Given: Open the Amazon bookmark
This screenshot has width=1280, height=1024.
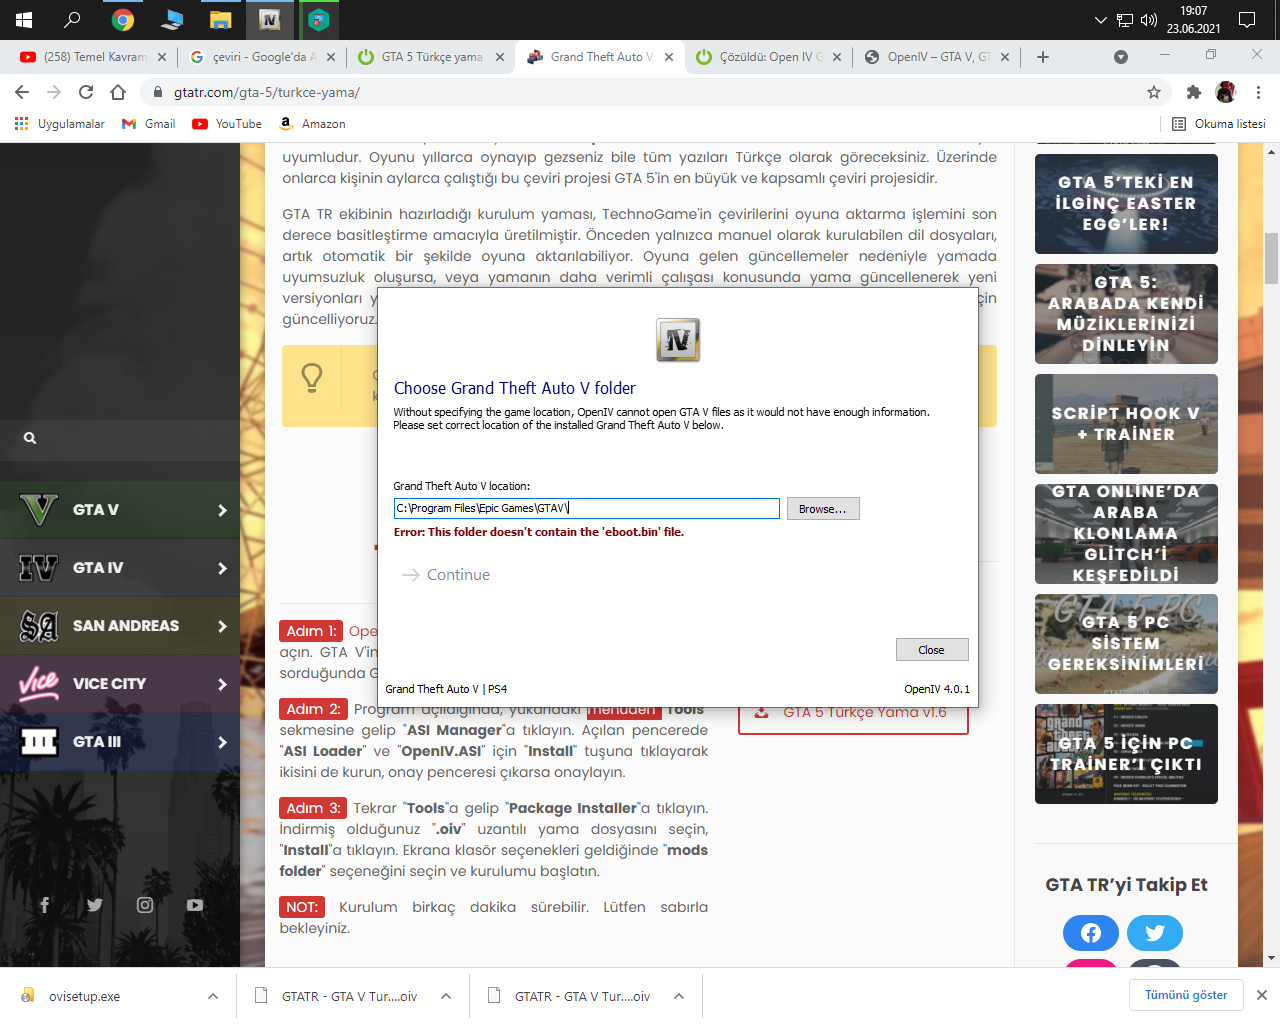Looking at the screenshot, I should [312, 124].
